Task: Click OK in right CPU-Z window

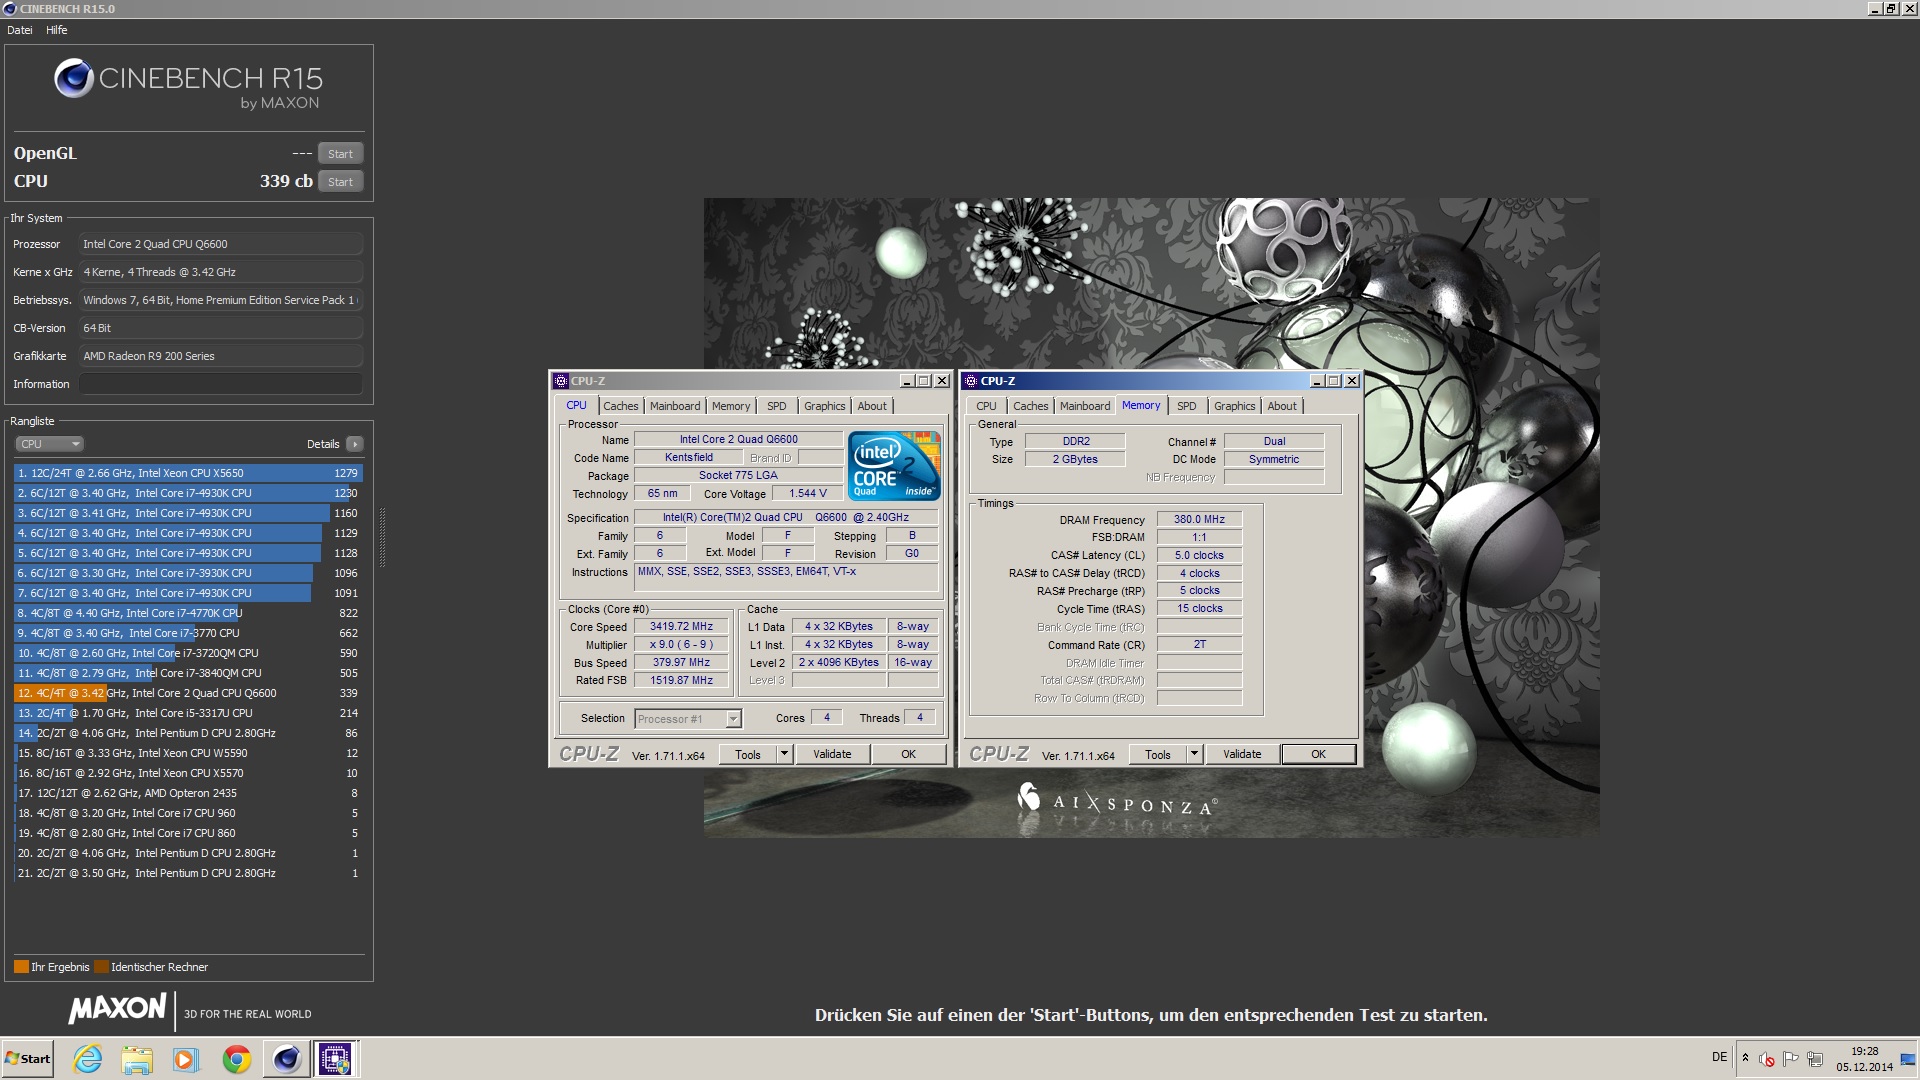Action: (1318, 755)
